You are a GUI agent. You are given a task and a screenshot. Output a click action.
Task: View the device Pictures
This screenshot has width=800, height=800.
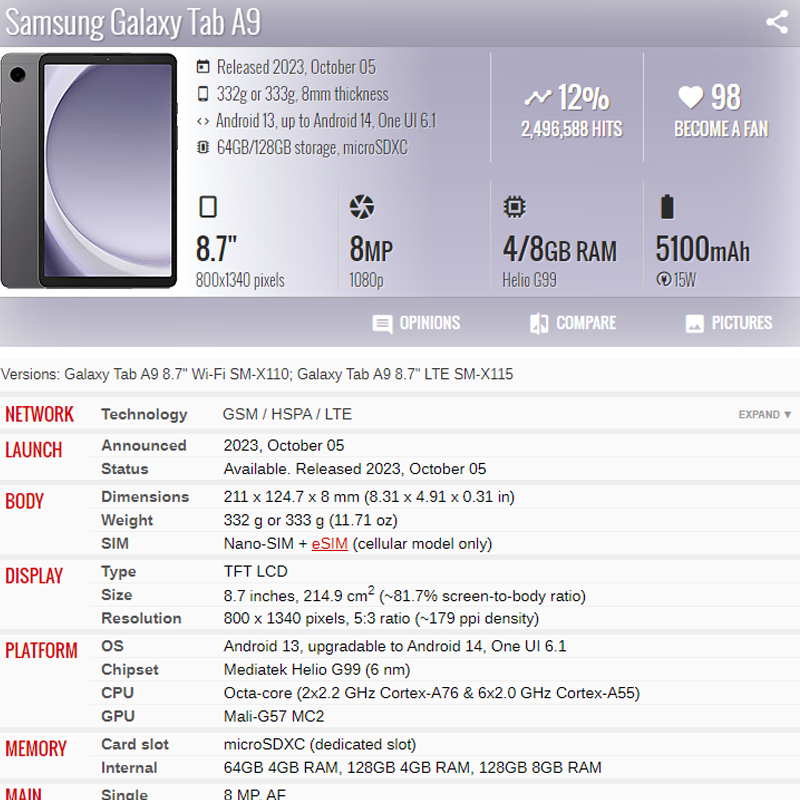coord(729,323)
